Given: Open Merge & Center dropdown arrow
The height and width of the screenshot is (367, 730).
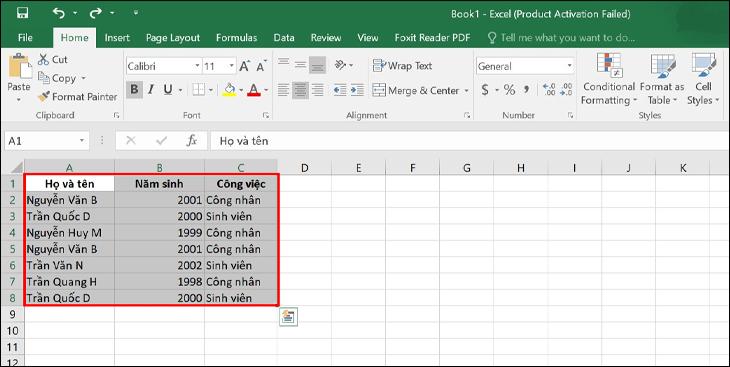Looking at the screenshot, I should [466, 91].
